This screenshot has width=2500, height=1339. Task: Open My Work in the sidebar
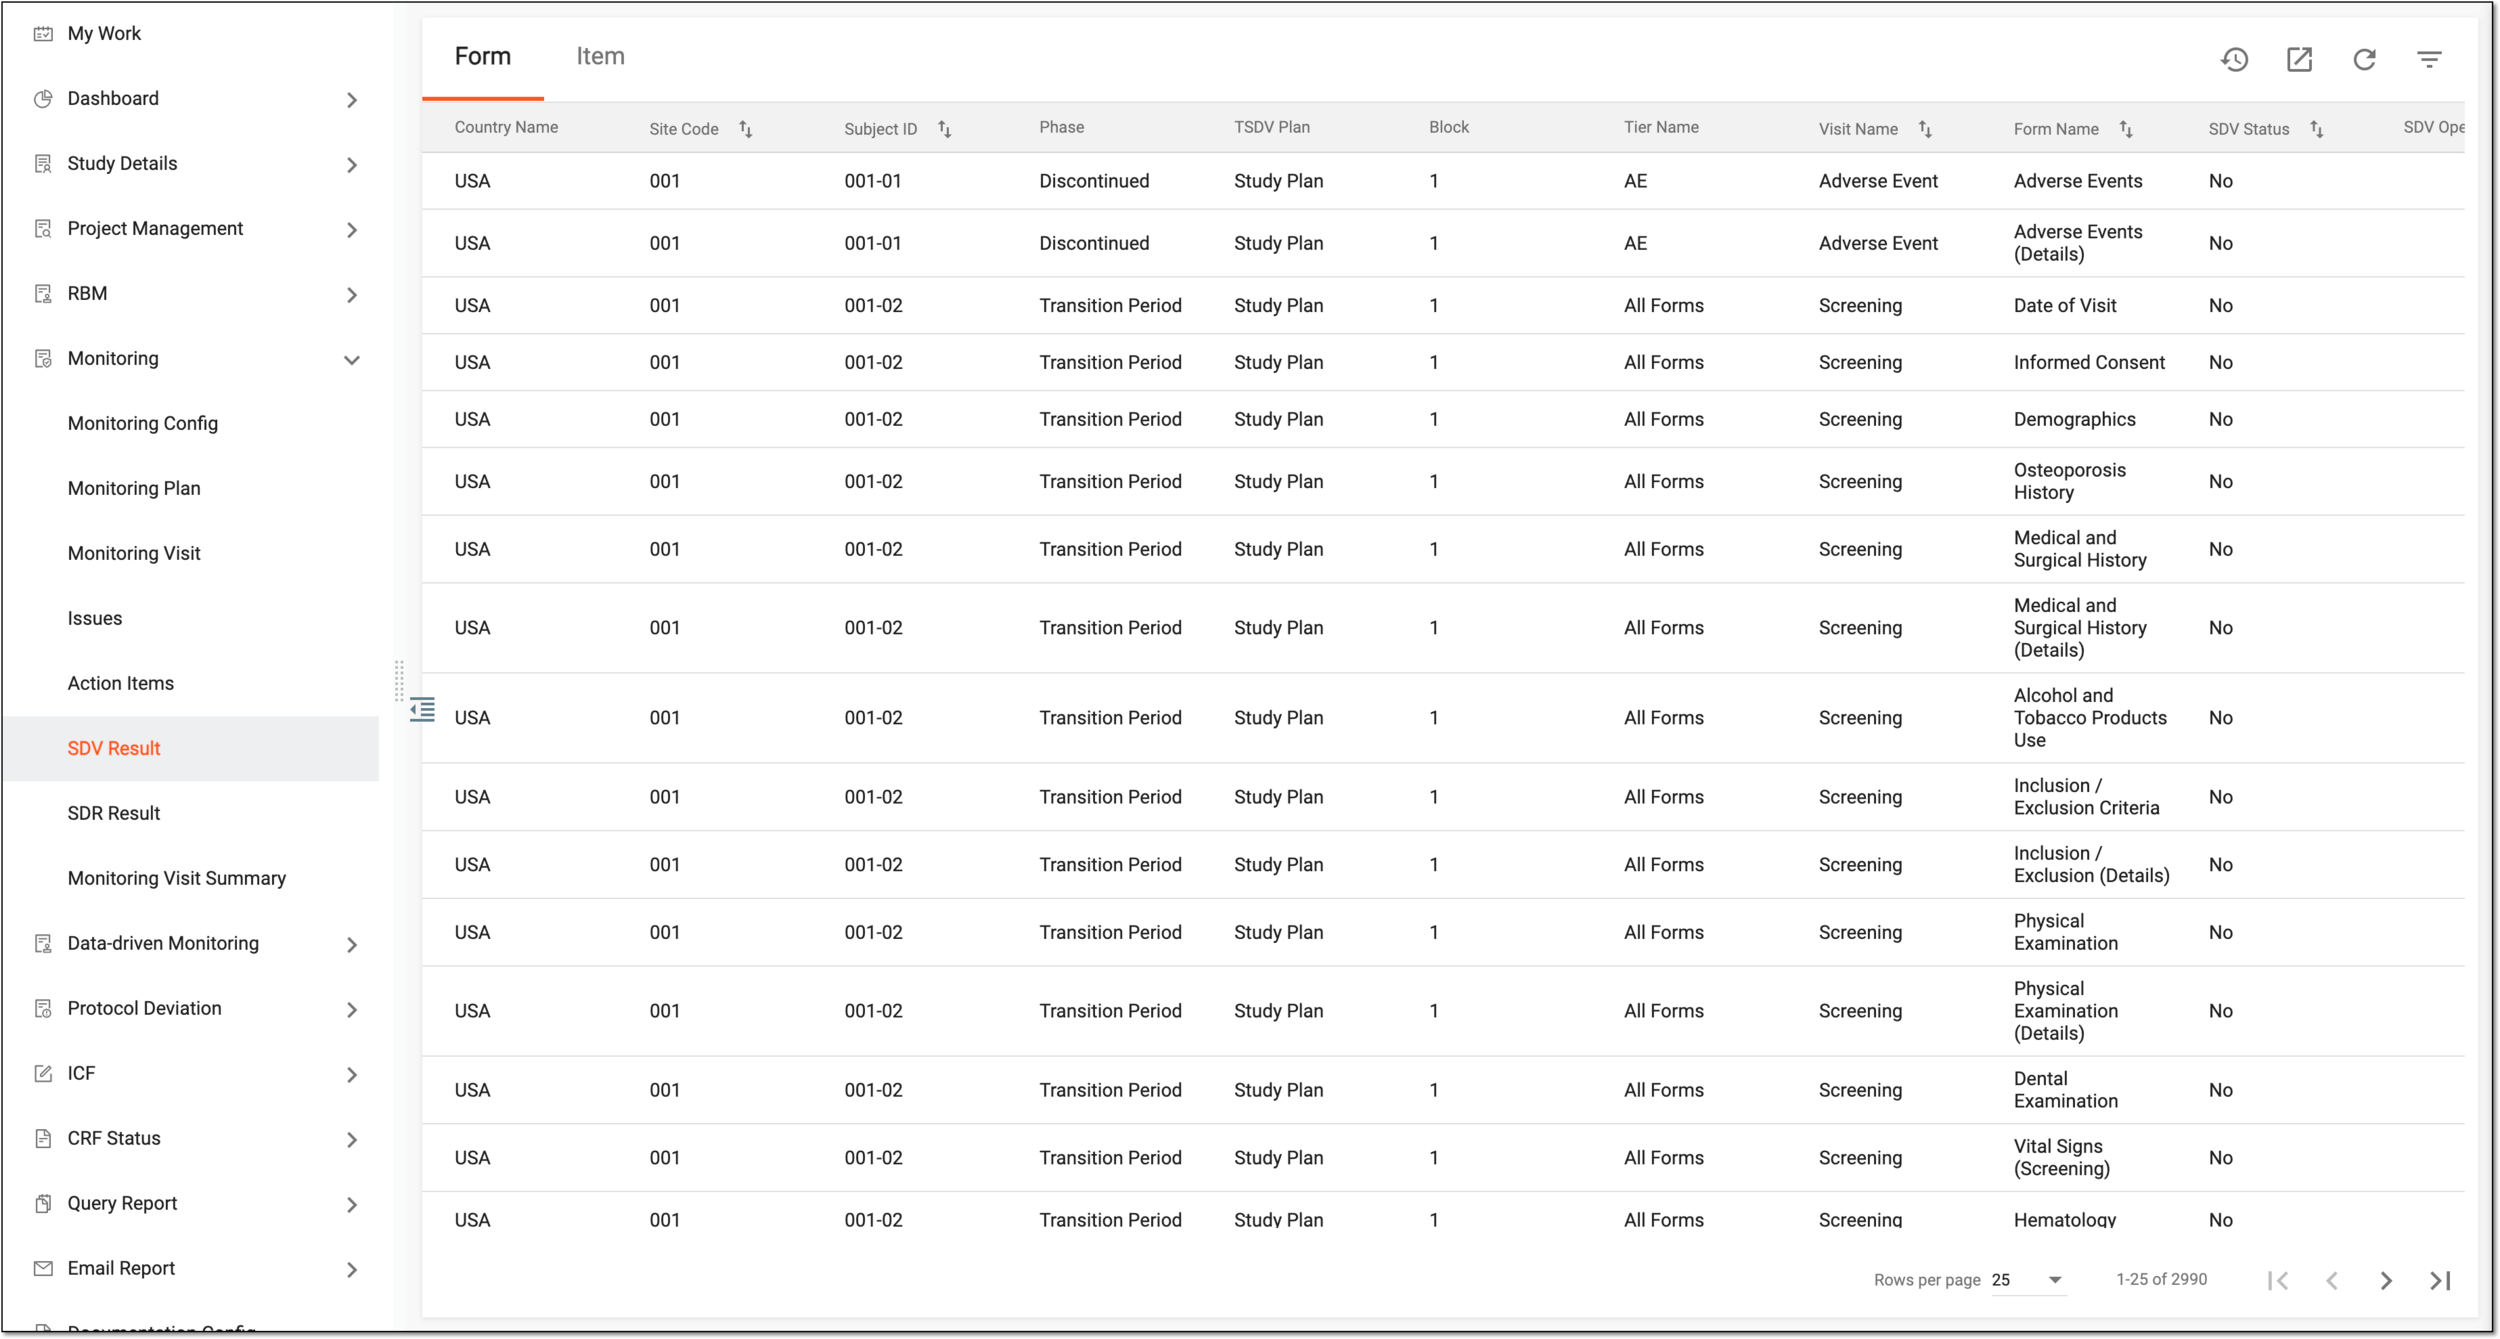104,34
